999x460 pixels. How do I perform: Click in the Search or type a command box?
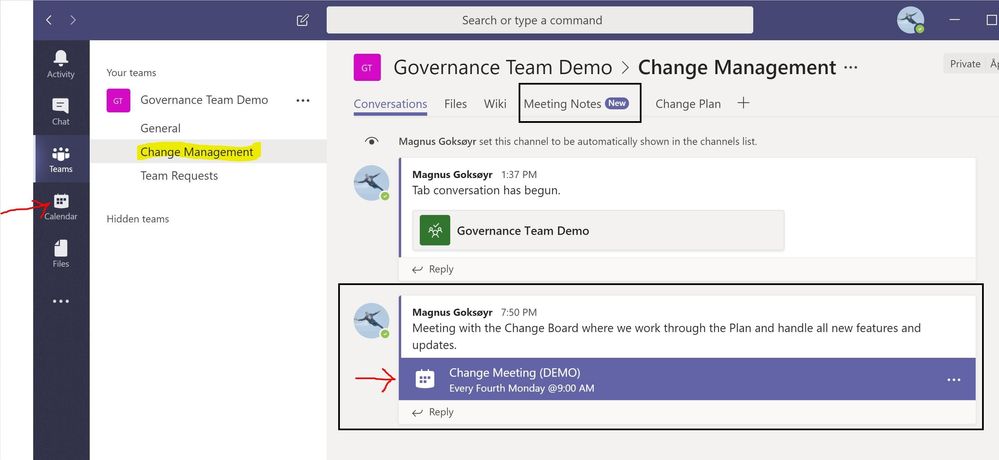point(540,20)
